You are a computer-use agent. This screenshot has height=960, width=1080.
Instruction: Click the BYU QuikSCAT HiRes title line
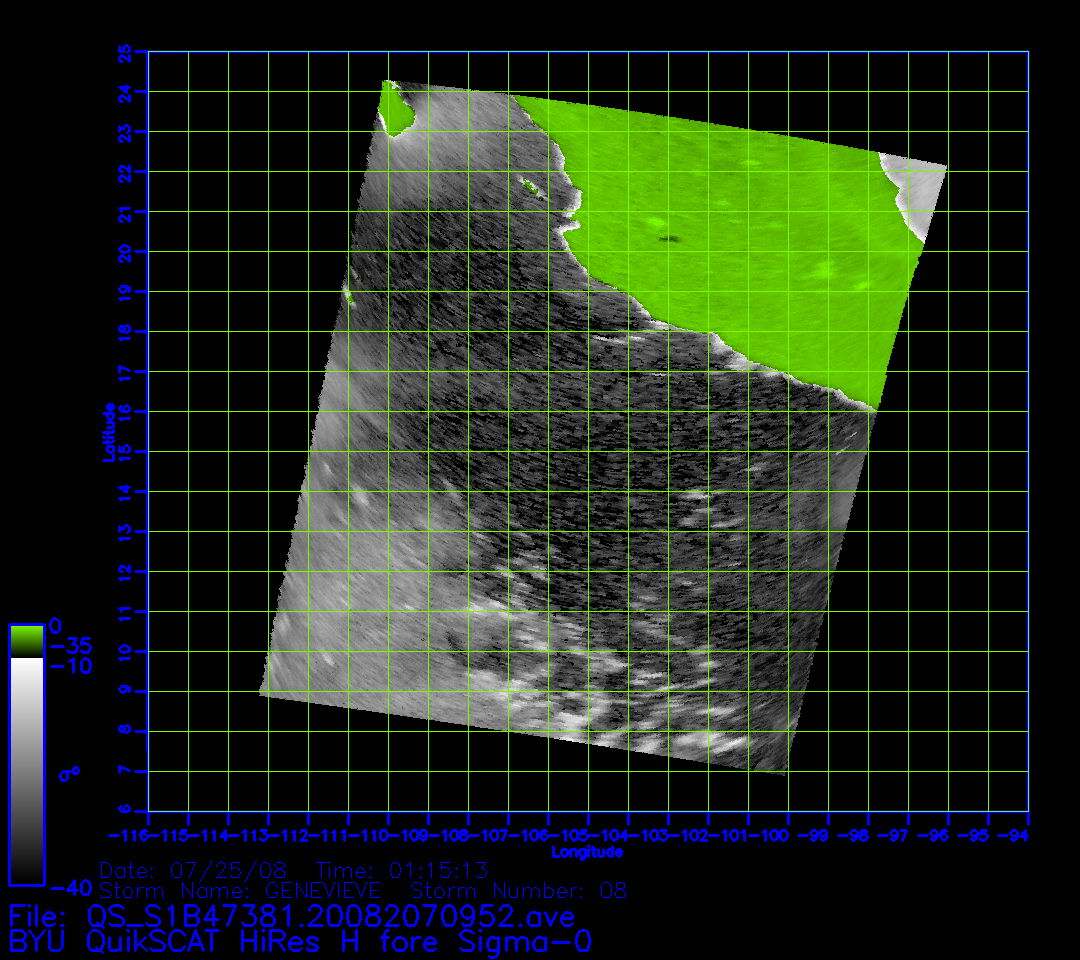tap(300, 942)
